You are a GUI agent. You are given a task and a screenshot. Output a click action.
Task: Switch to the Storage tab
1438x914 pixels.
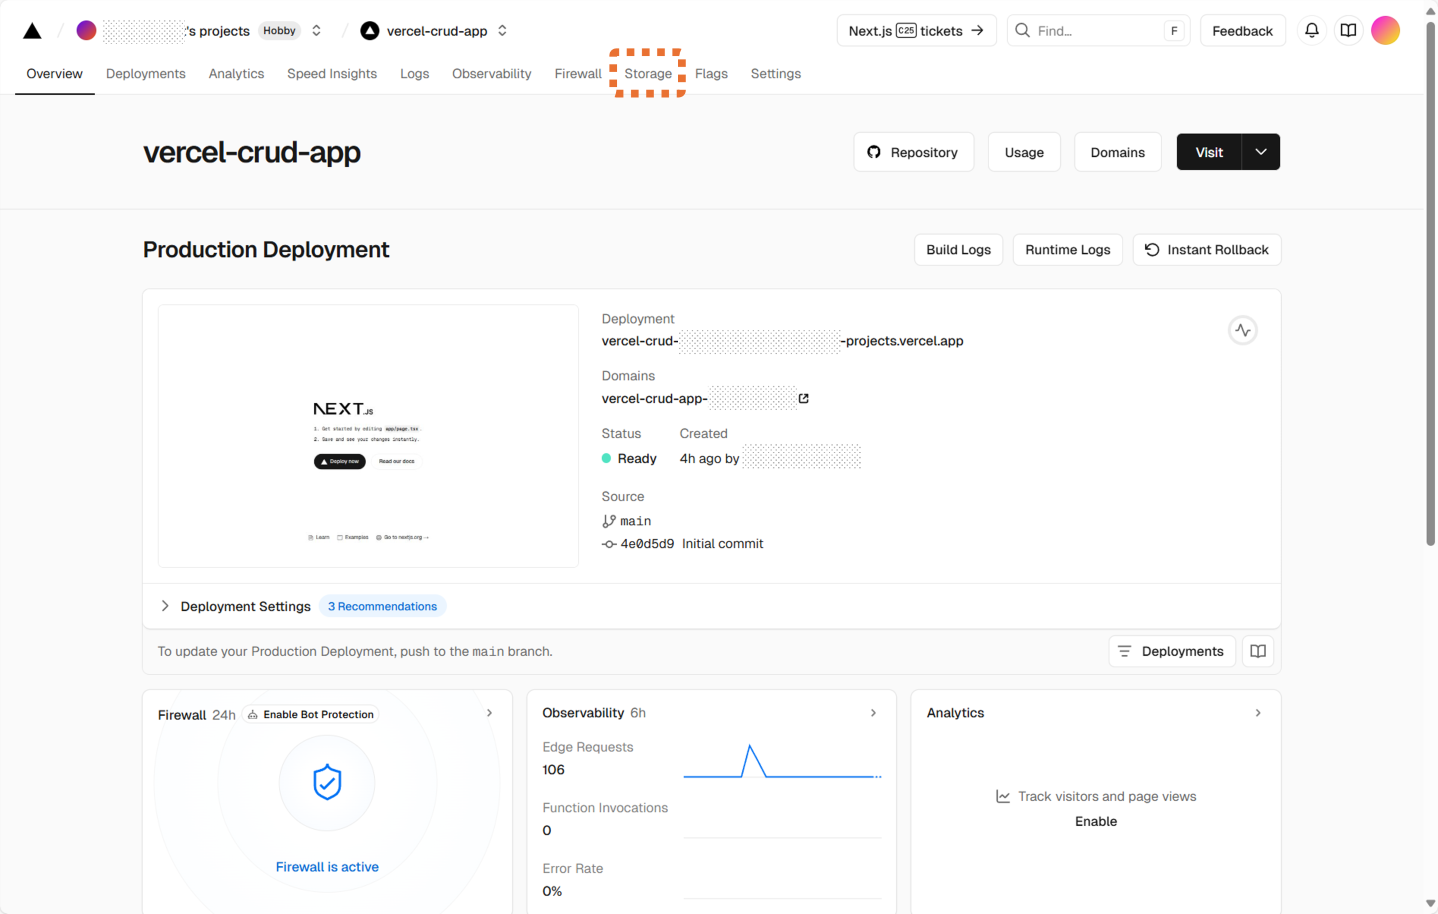[x=648, y=74]
